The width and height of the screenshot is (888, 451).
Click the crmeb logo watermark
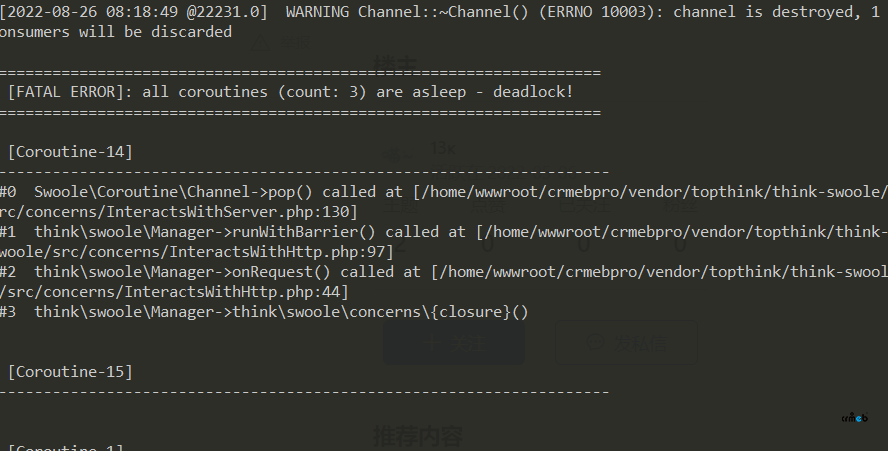pos(855,418)
